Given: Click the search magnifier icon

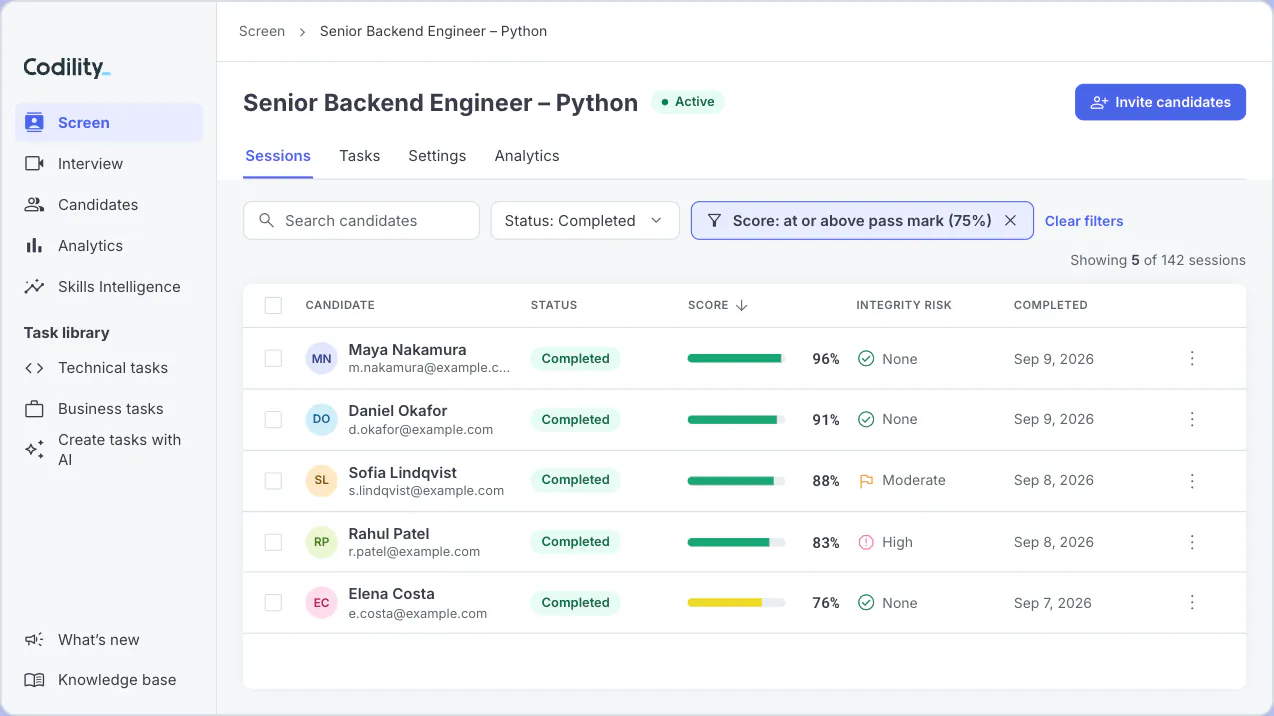Looking at the screenshot, I should pyautogui.click(x=266, y=220).
